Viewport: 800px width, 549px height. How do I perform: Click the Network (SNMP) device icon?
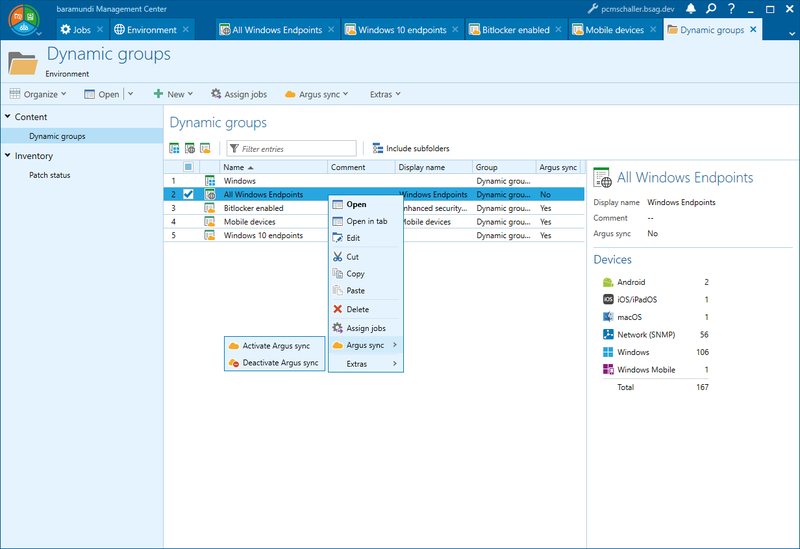click(608, 335)
